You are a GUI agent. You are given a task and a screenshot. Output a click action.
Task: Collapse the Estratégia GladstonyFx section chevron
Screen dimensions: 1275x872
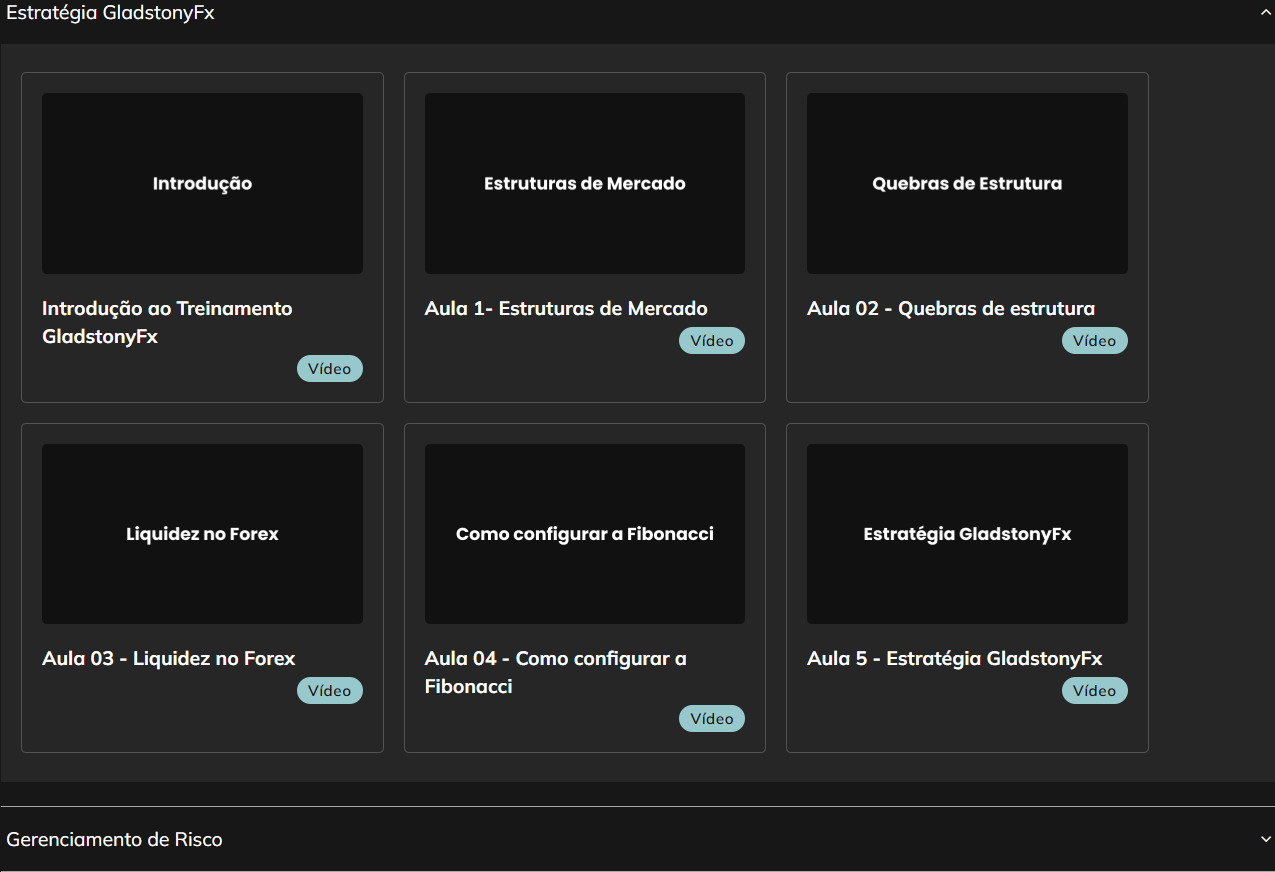click(x=1266, y=13)
